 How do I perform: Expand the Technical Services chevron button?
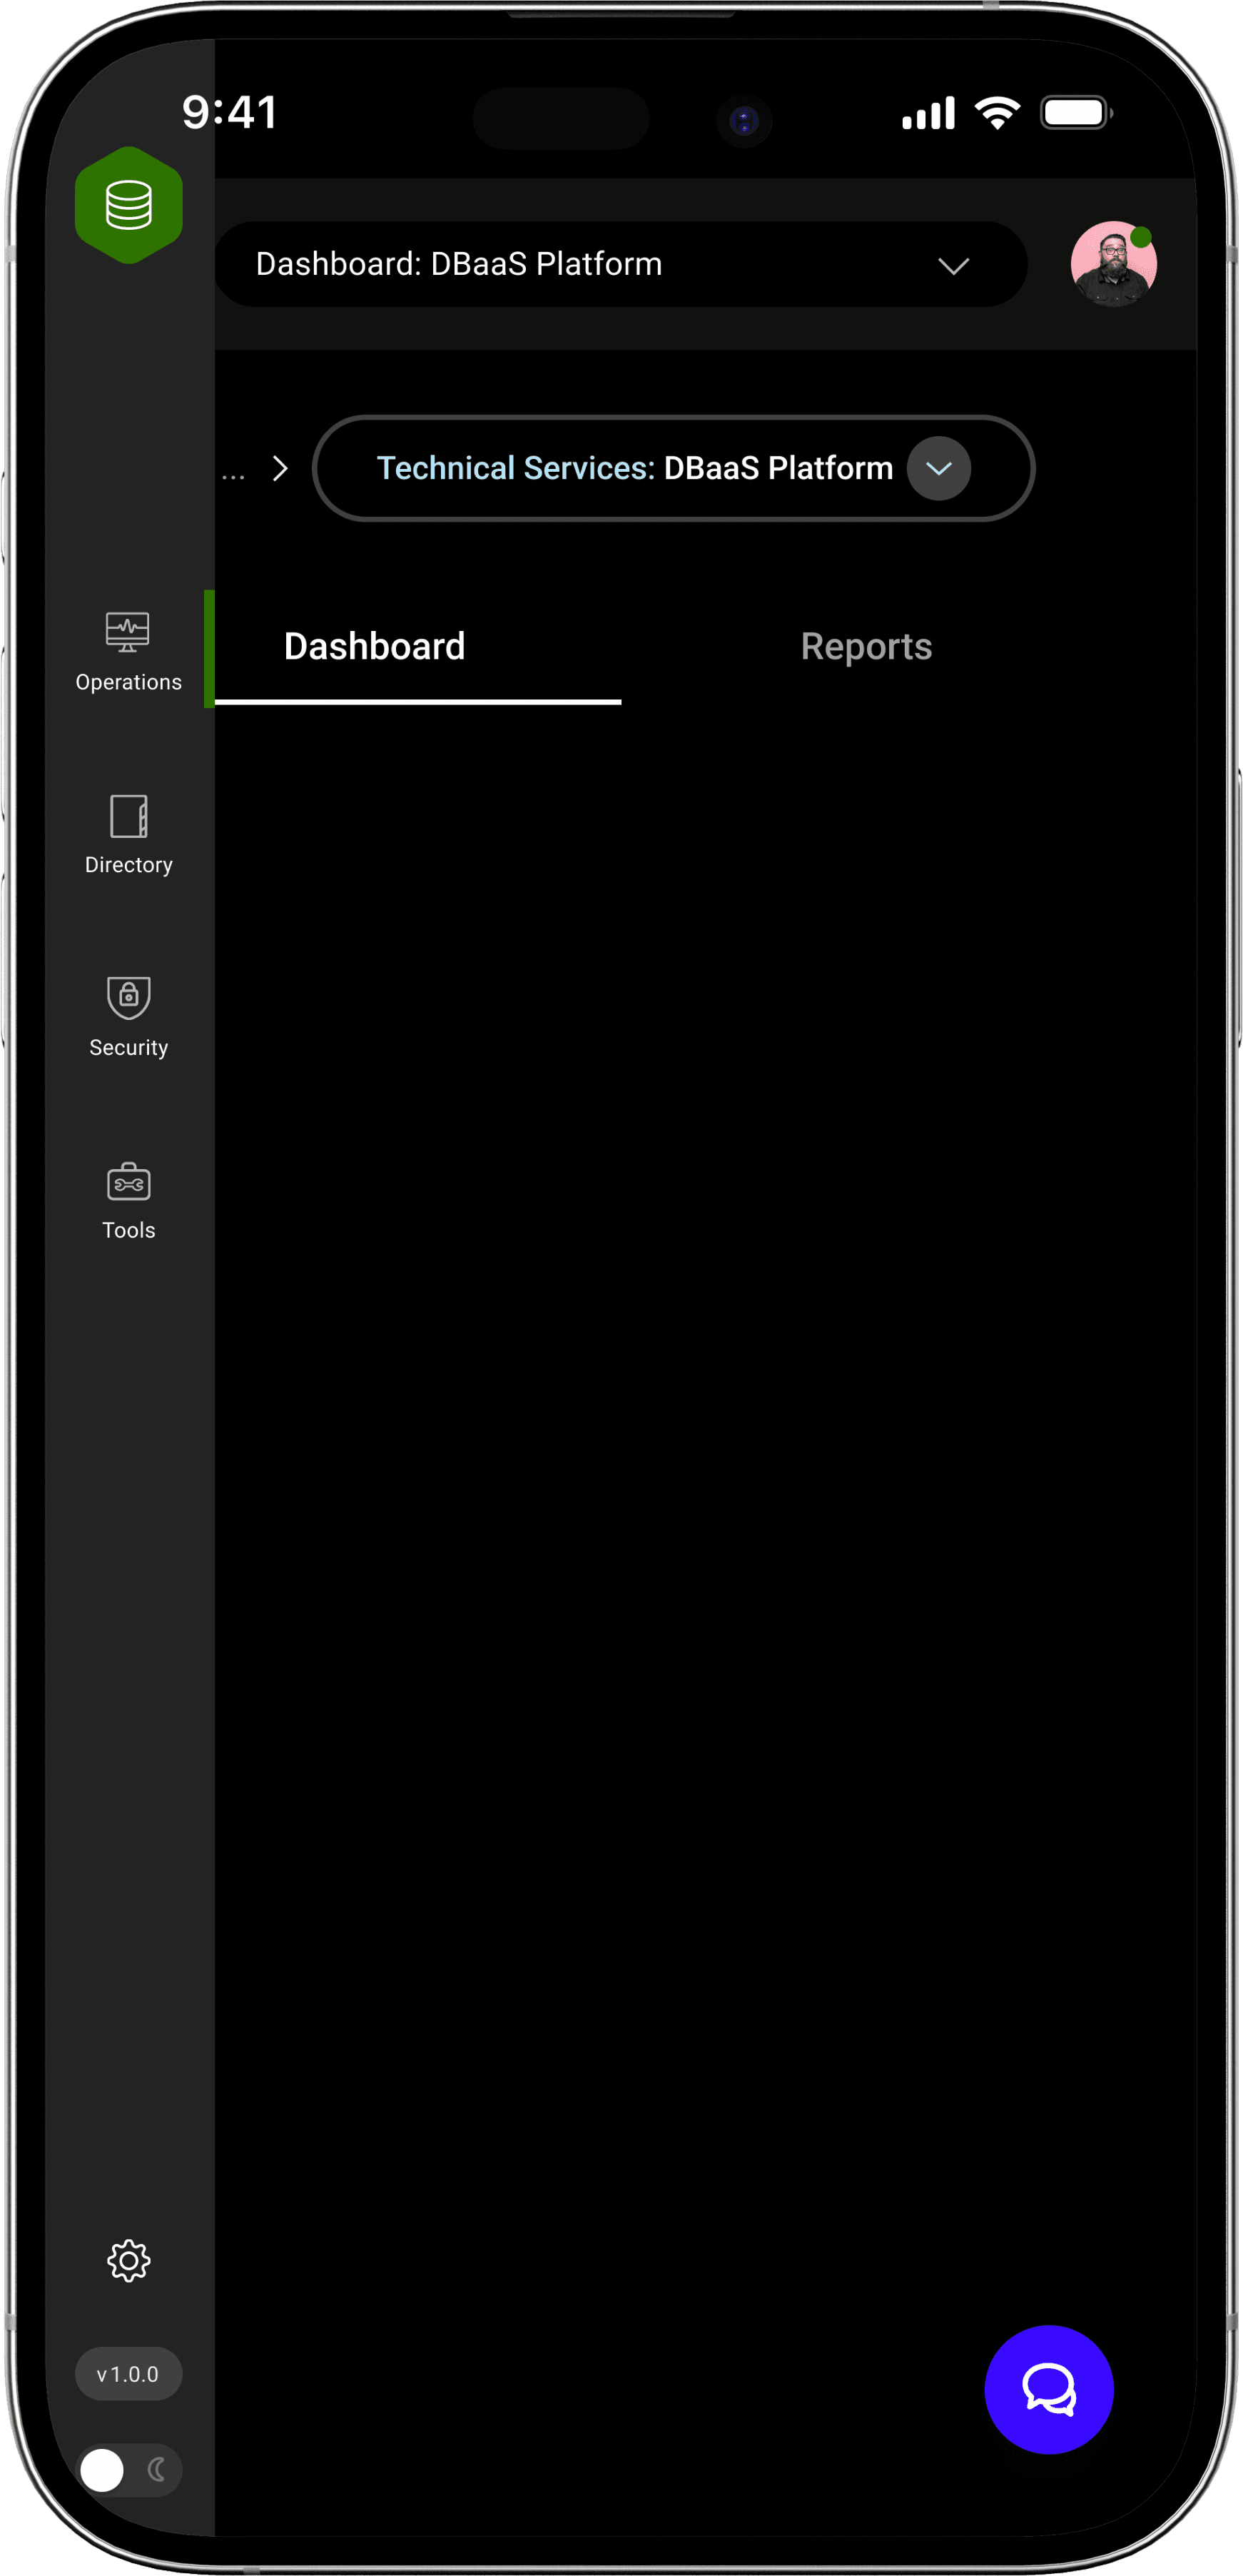(x=938, y=468)
